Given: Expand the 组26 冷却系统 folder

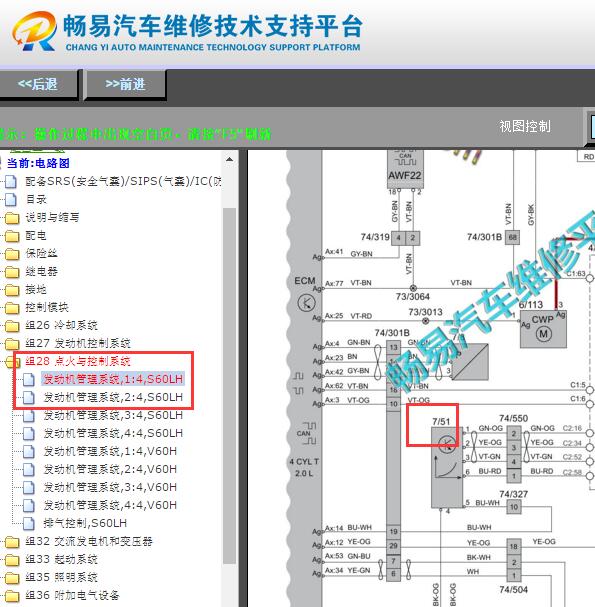Looking at the screenshot, I should (61, 325).
